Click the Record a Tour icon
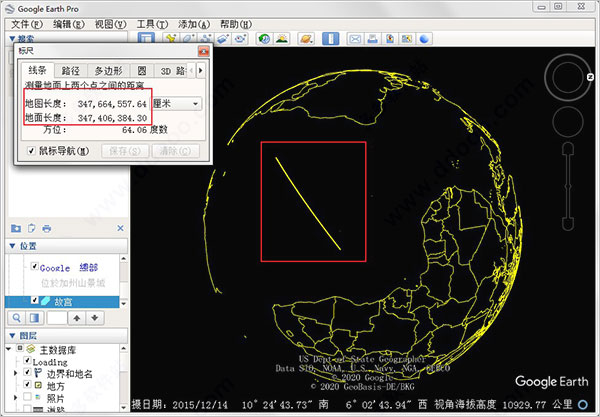Viewport: 600px width, 417px height. click(240, 39)
